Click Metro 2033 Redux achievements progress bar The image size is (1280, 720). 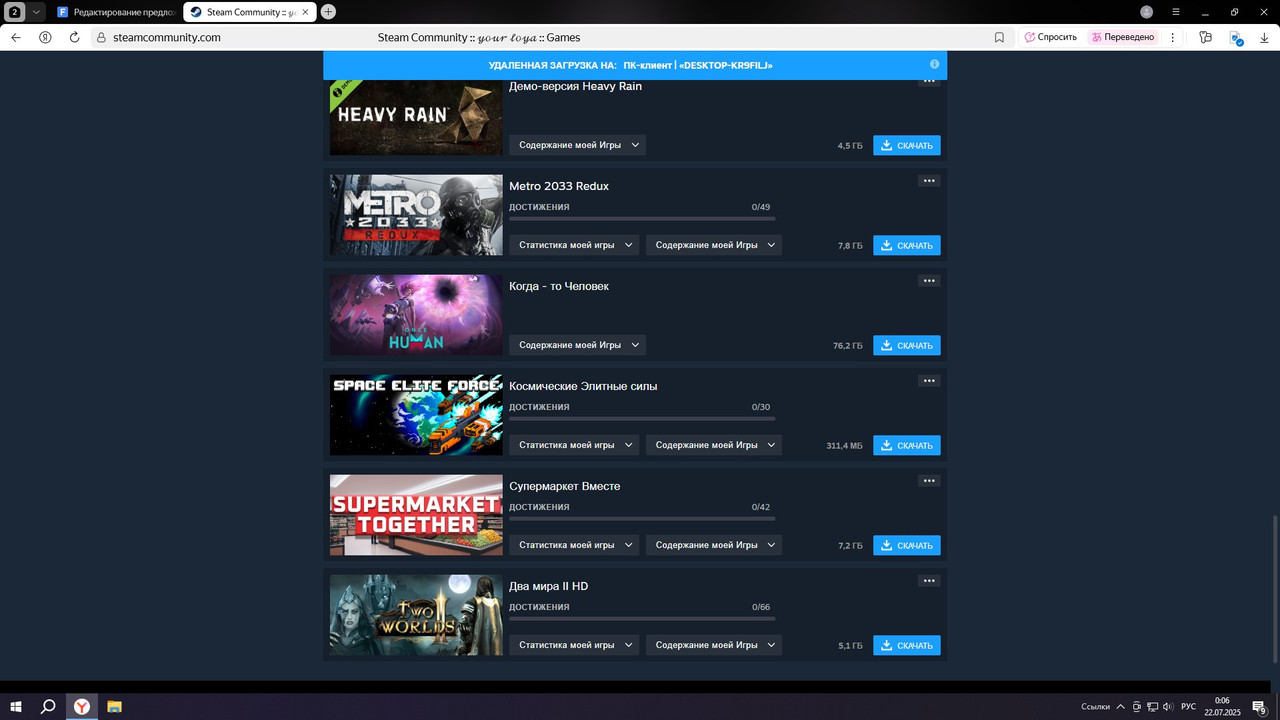click(642, 218)
